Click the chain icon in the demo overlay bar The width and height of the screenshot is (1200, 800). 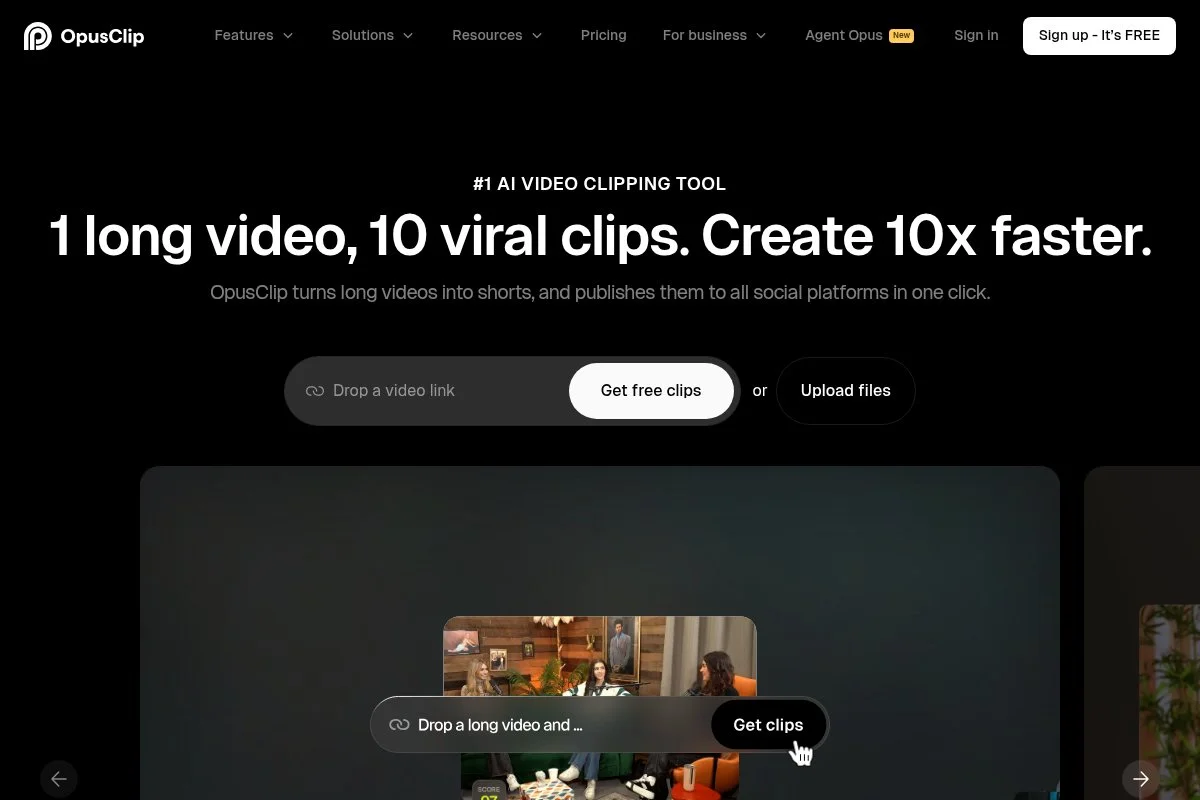pyautogui.click(x=399, y=724)
